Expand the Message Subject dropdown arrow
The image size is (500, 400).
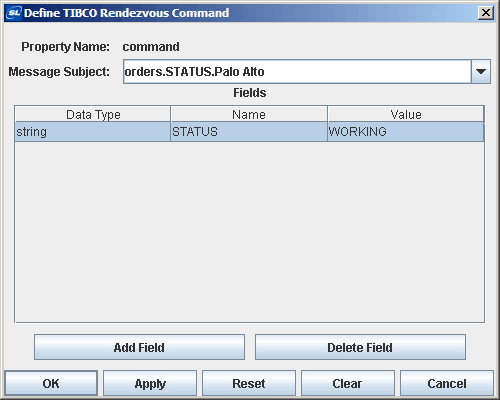point(481,72)
